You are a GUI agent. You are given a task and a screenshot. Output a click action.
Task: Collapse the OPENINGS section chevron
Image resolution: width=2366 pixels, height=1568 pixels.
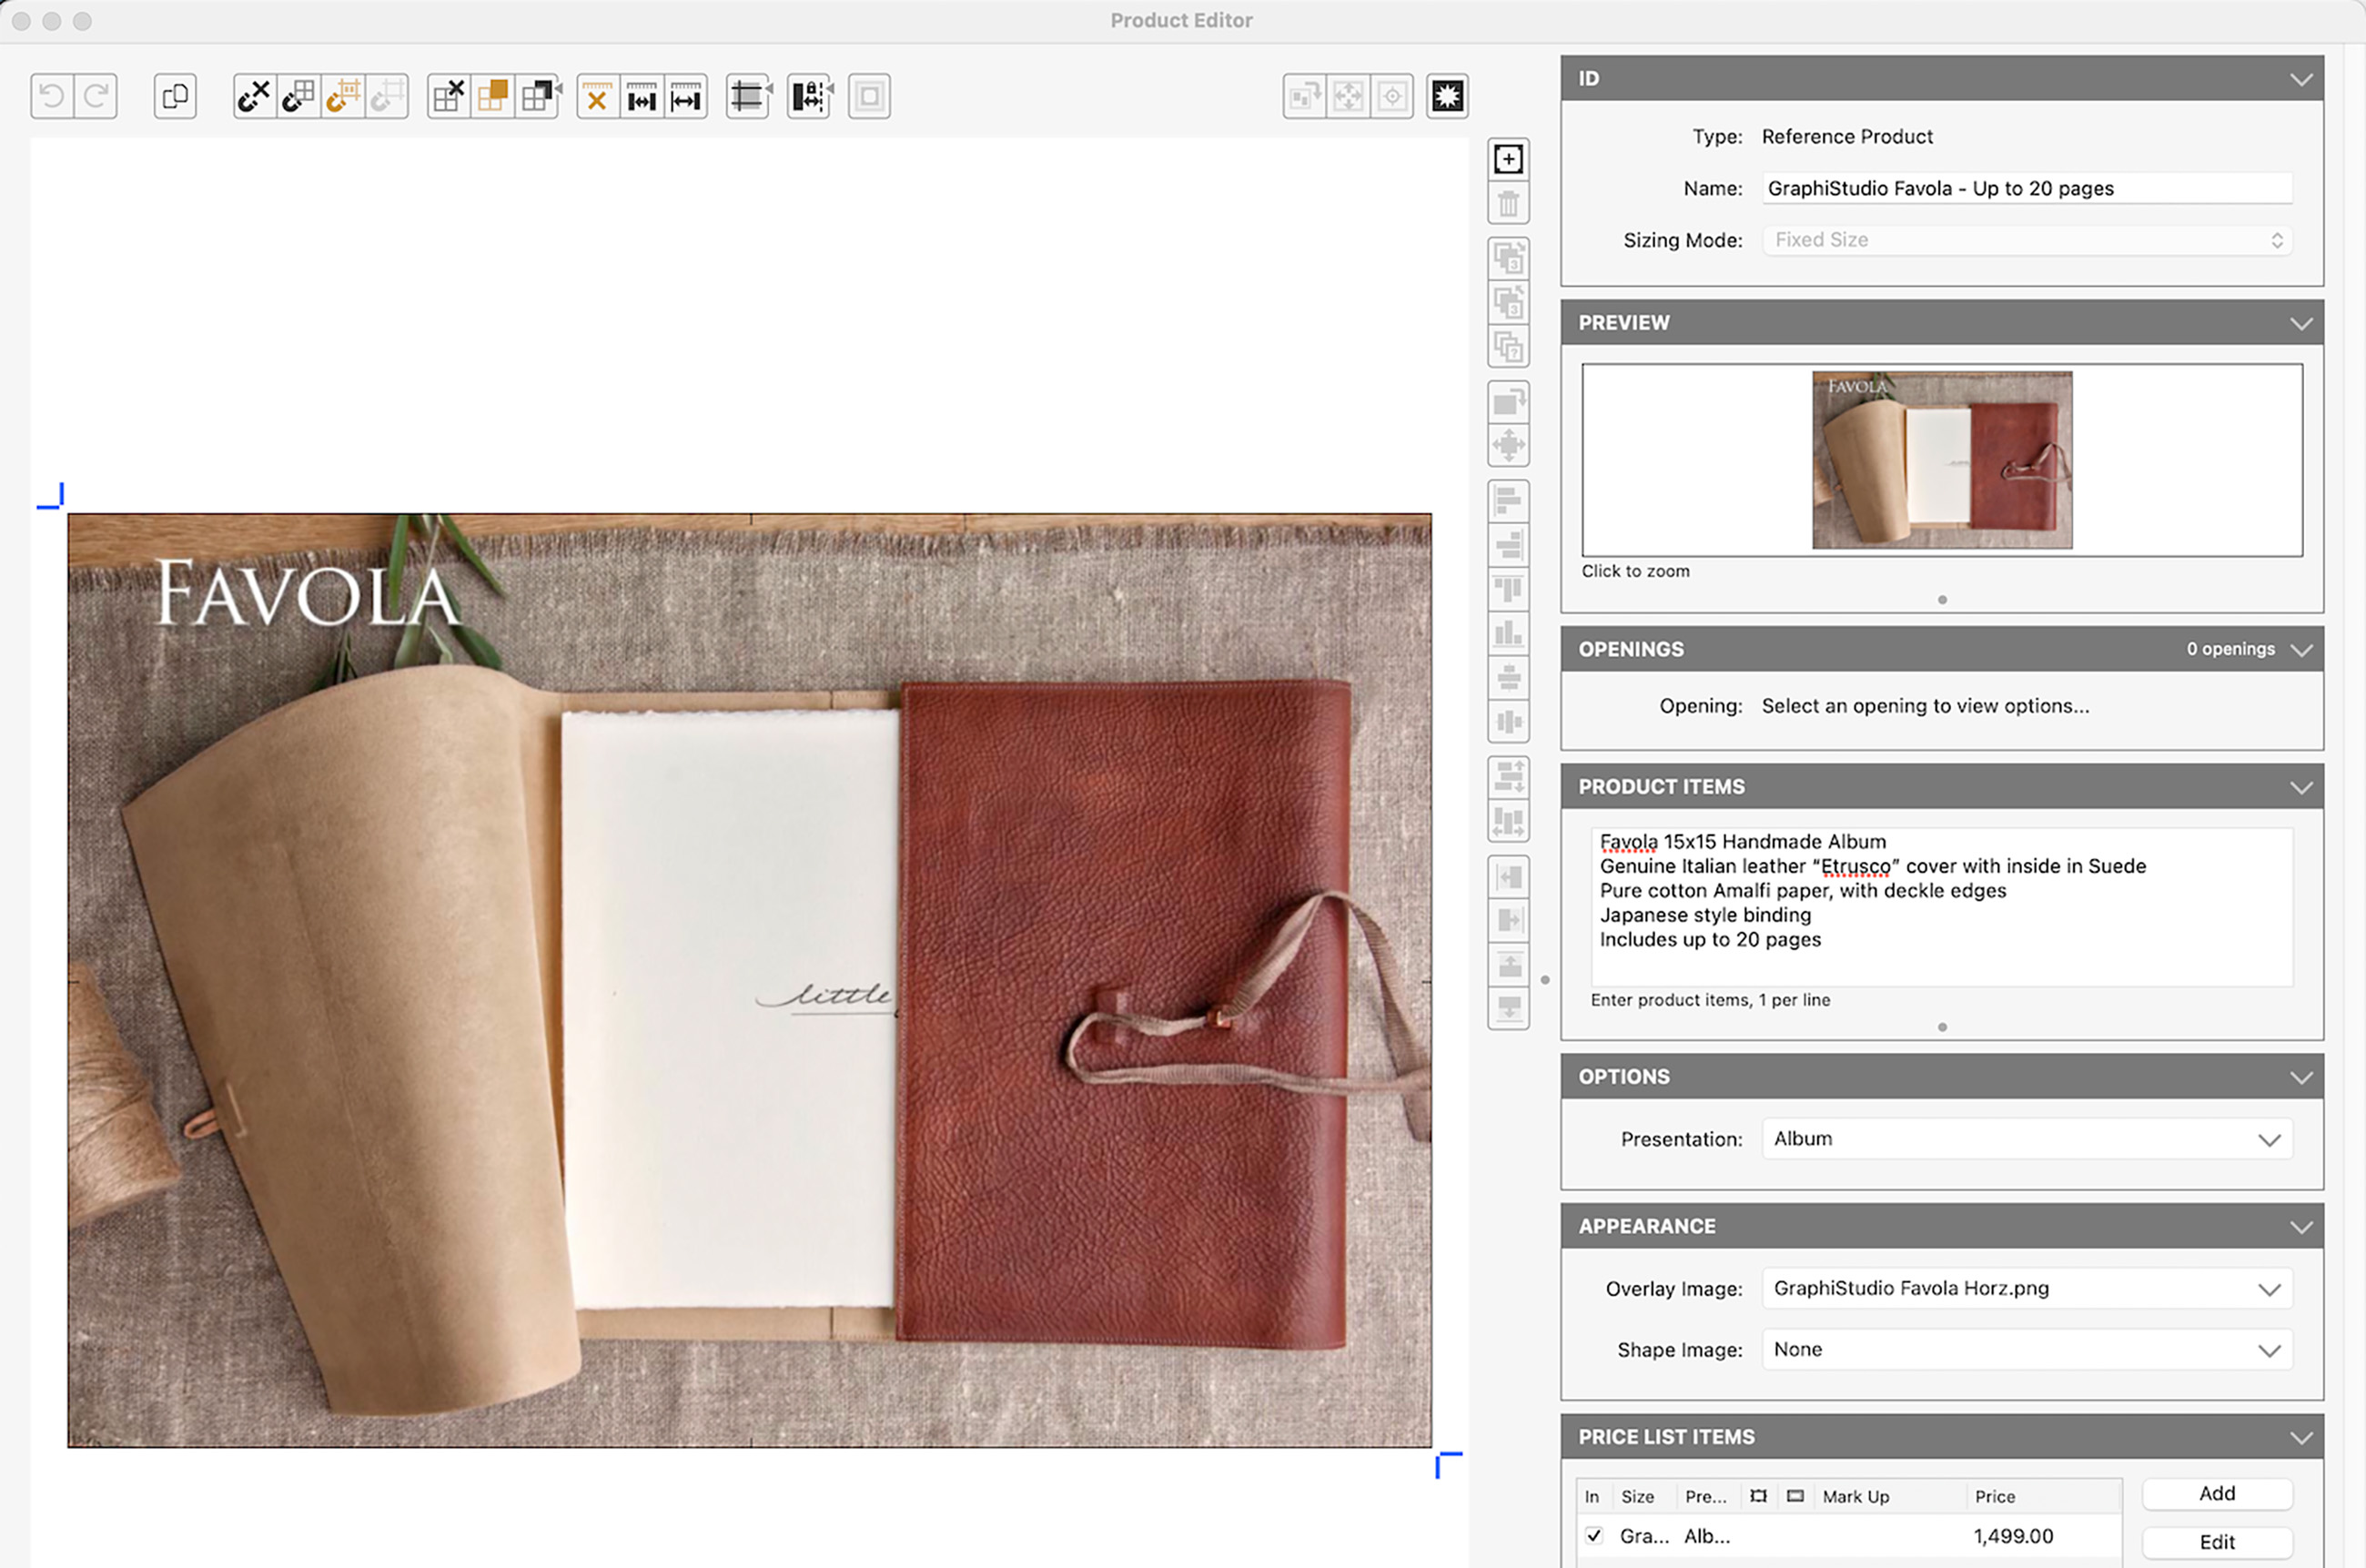click(x=2301, y=650)
